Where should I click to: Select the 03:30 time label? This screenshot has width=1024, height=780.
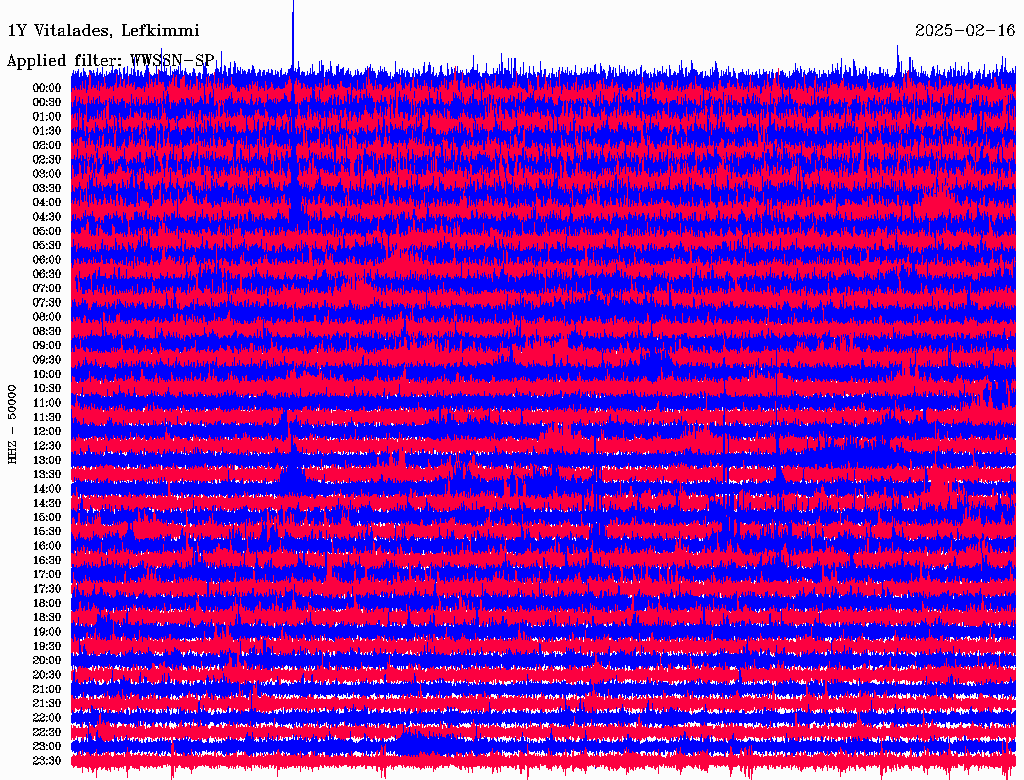(x=47, y=188)
